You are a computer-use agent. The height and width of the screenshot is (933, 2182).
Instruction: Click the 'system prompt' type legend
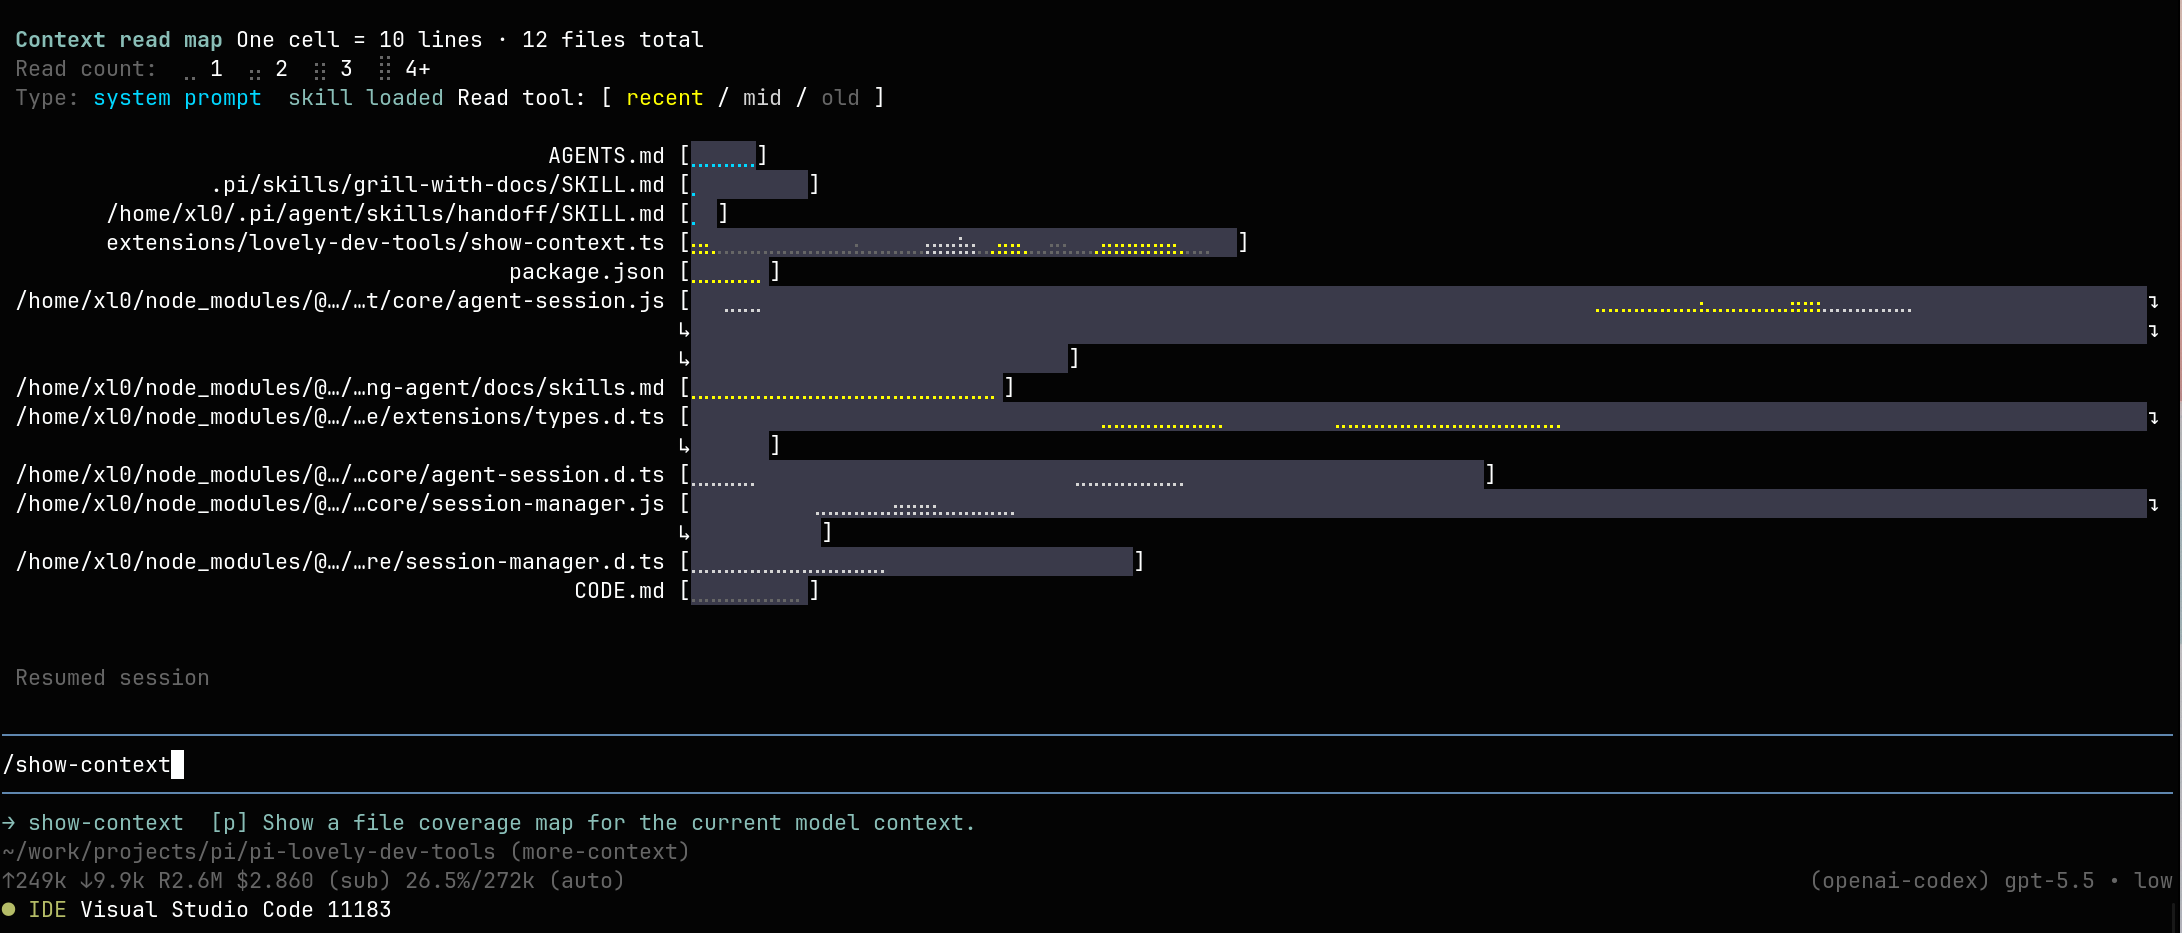click(177, 98)
